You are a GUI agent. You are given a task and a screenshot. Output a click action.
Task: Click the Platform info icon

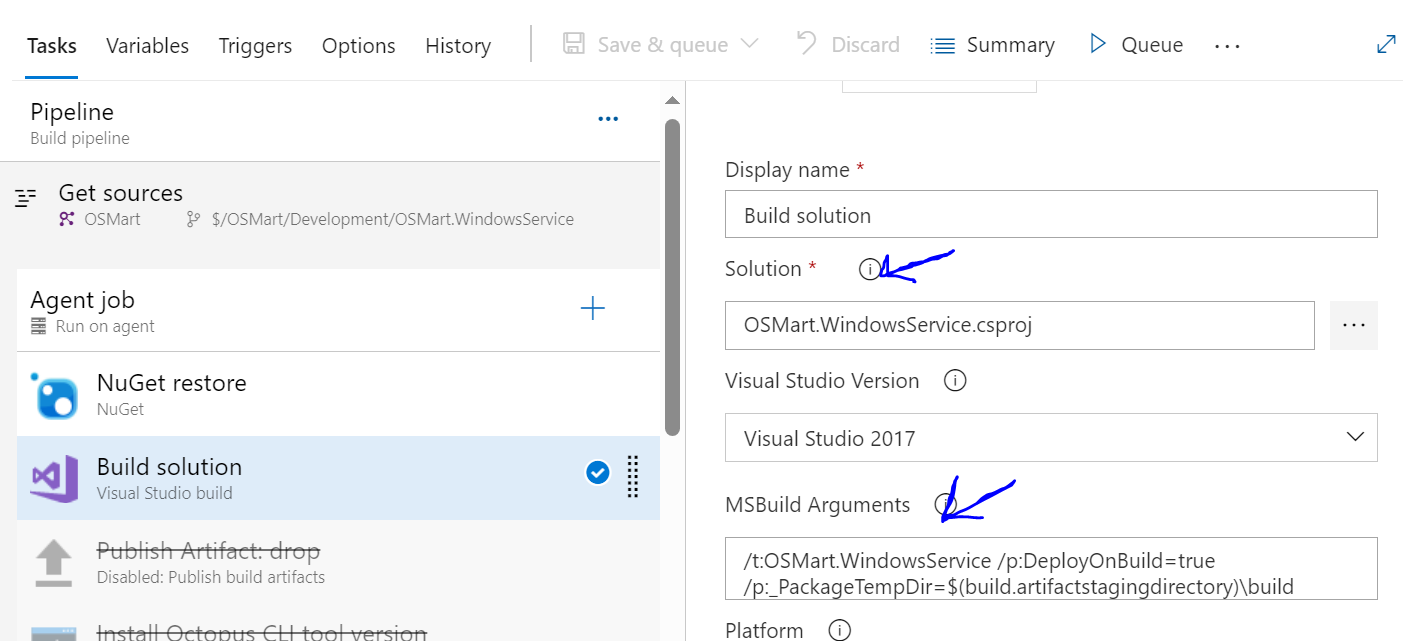[x=839, y=630]
